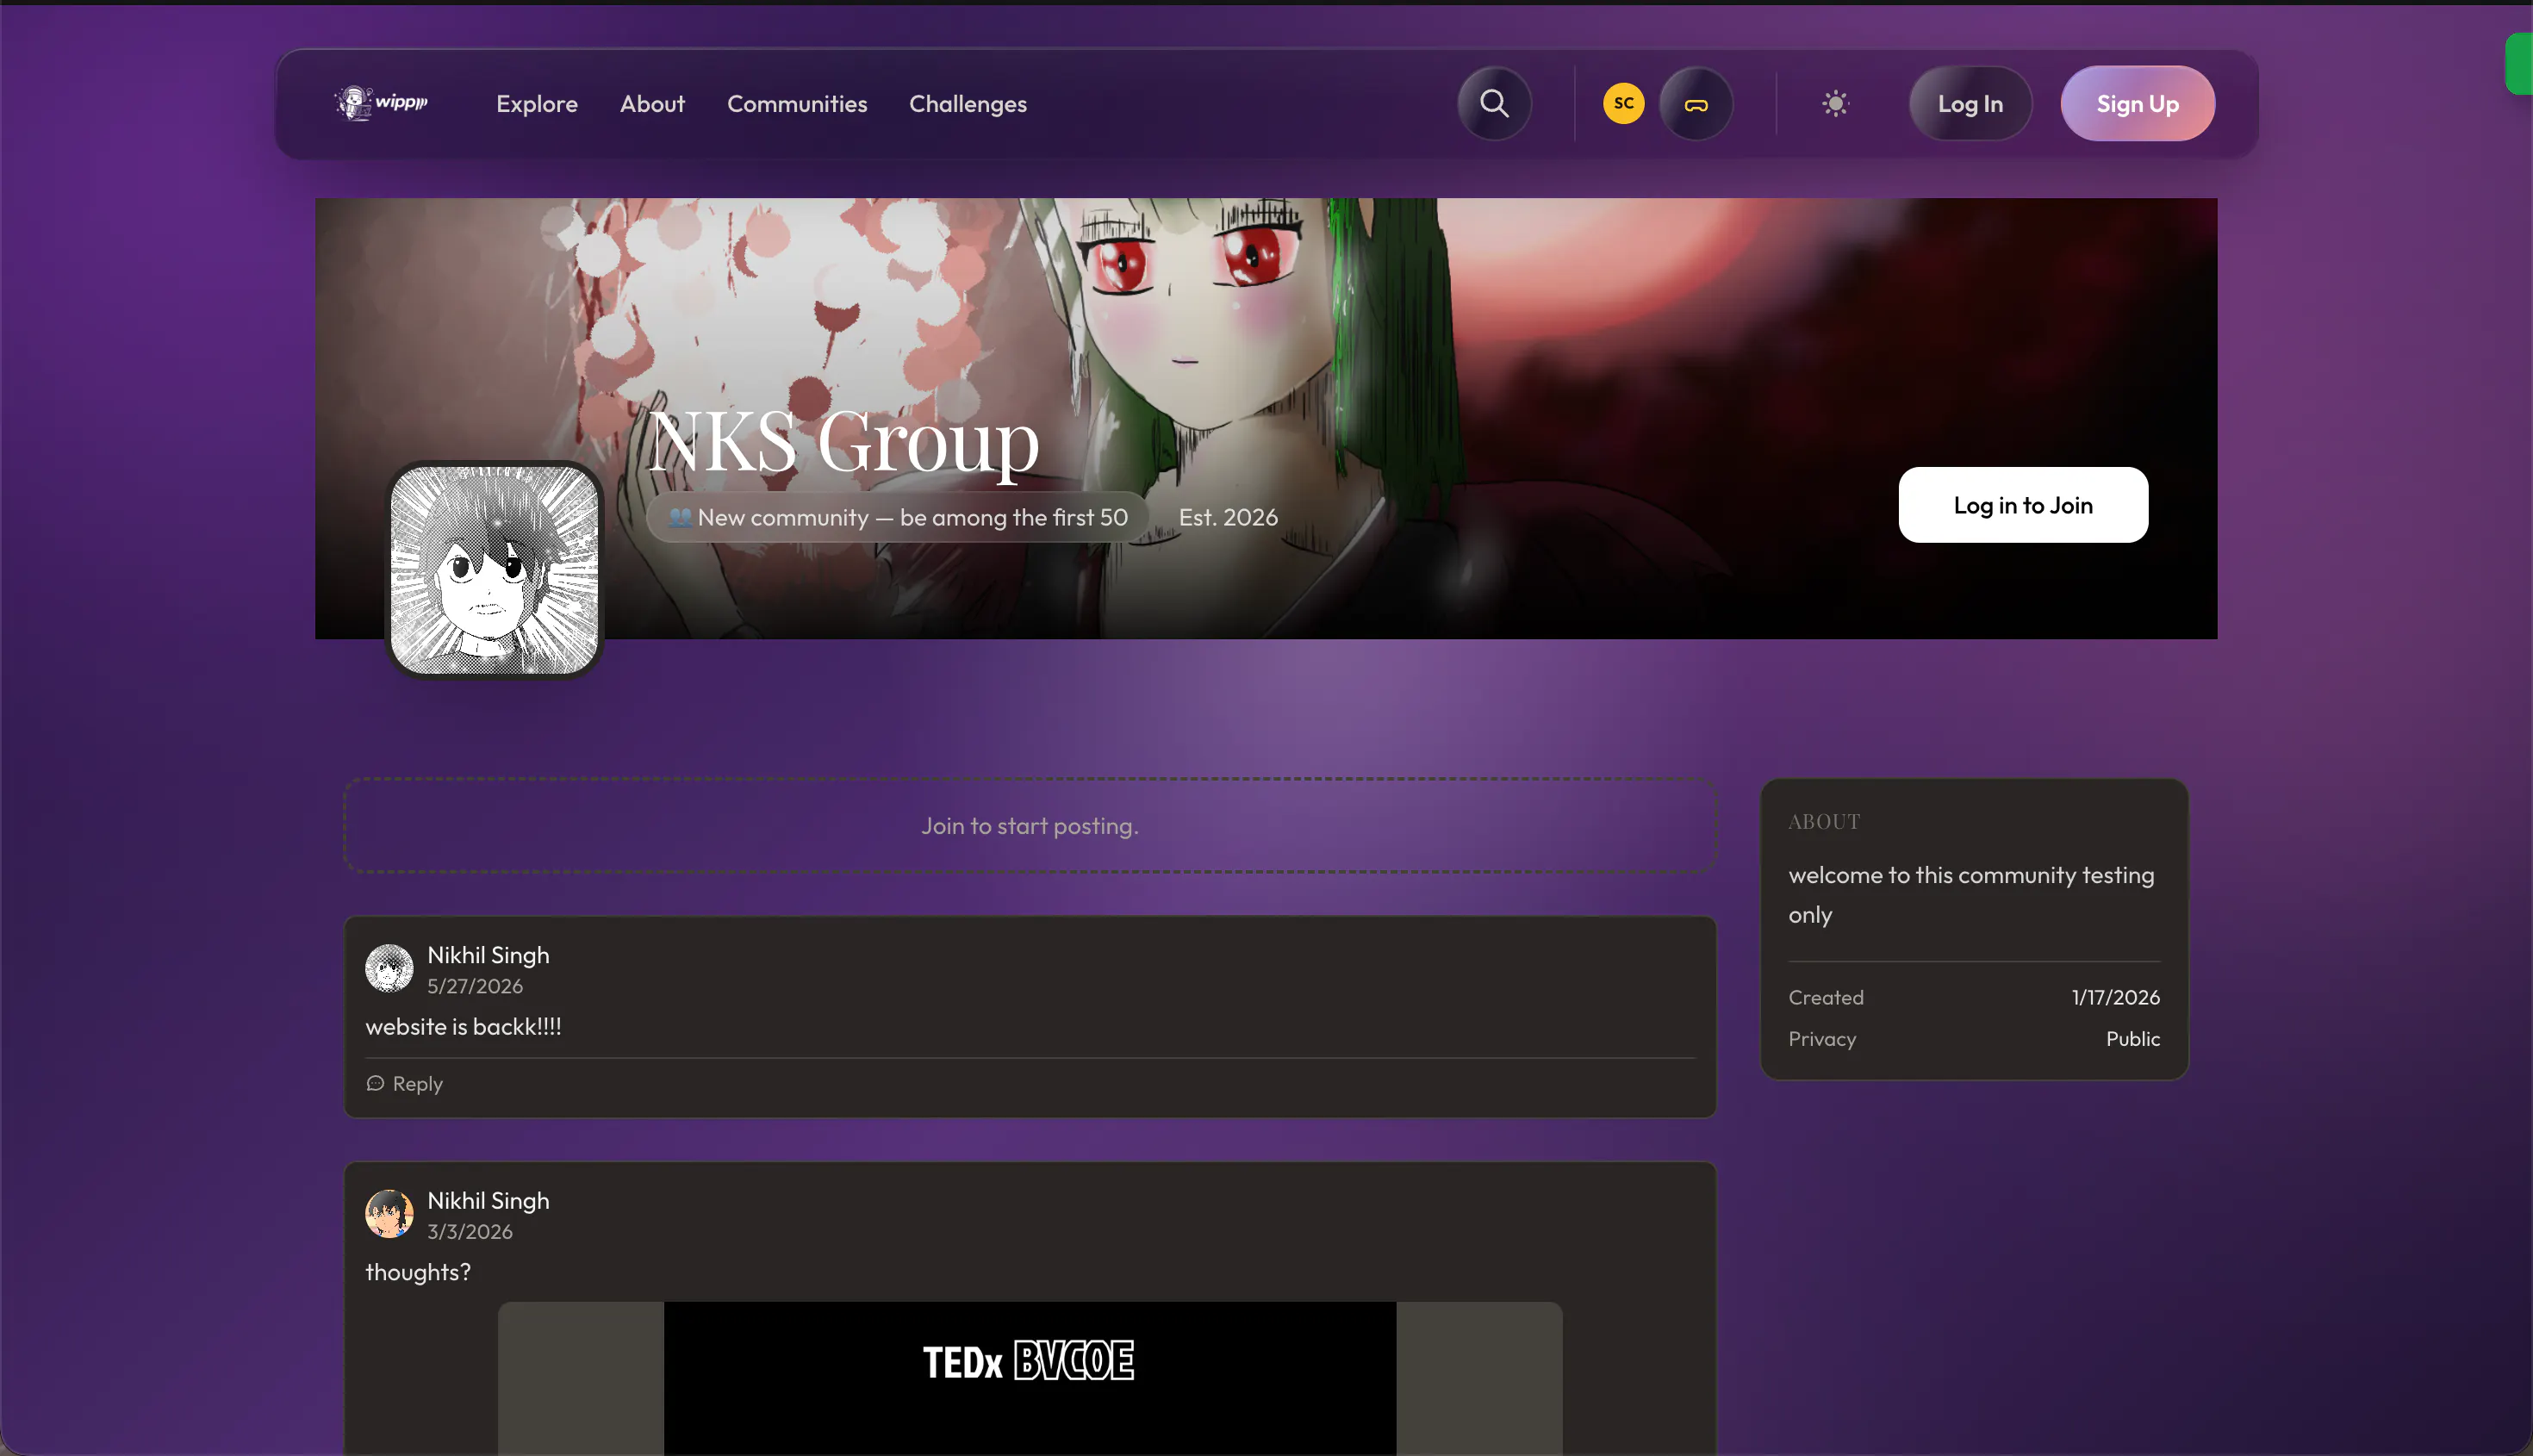Click the yellow VR goggles icon button
The height and width of the screenshot is (1456, 2533).
point(1696,104)
